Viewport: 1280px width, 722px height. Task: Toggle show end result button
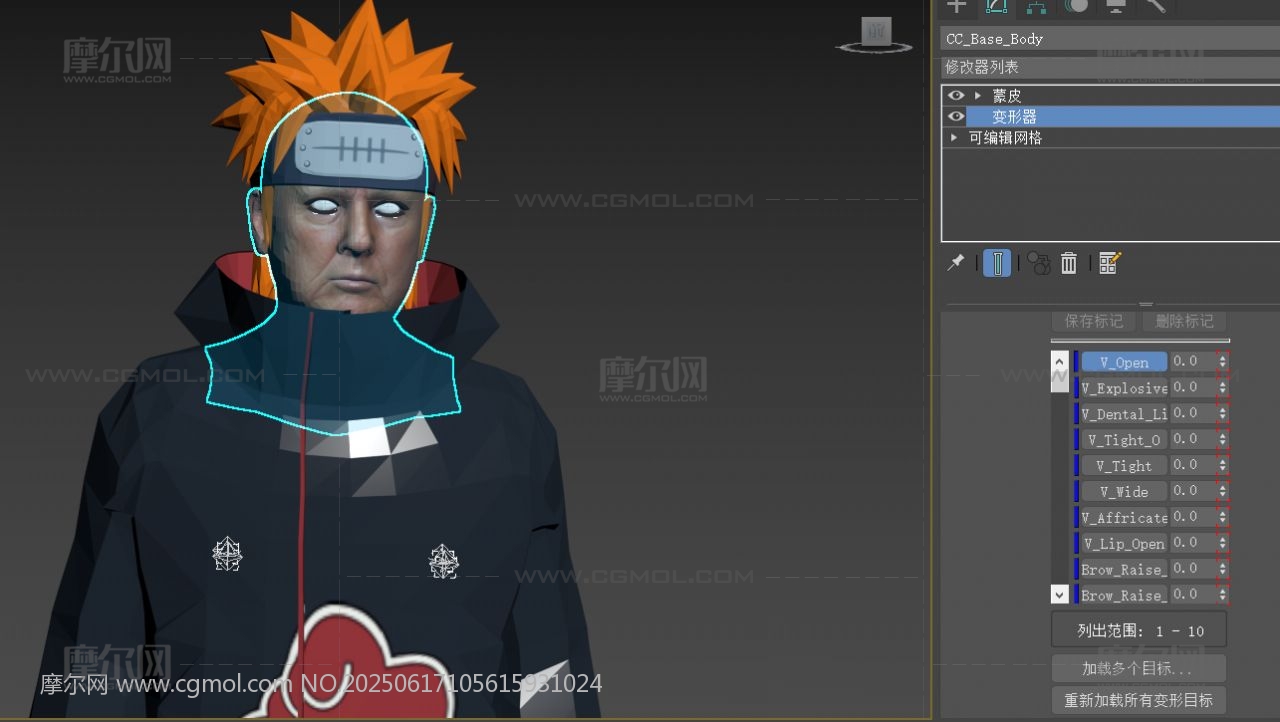tap(997, 263)
